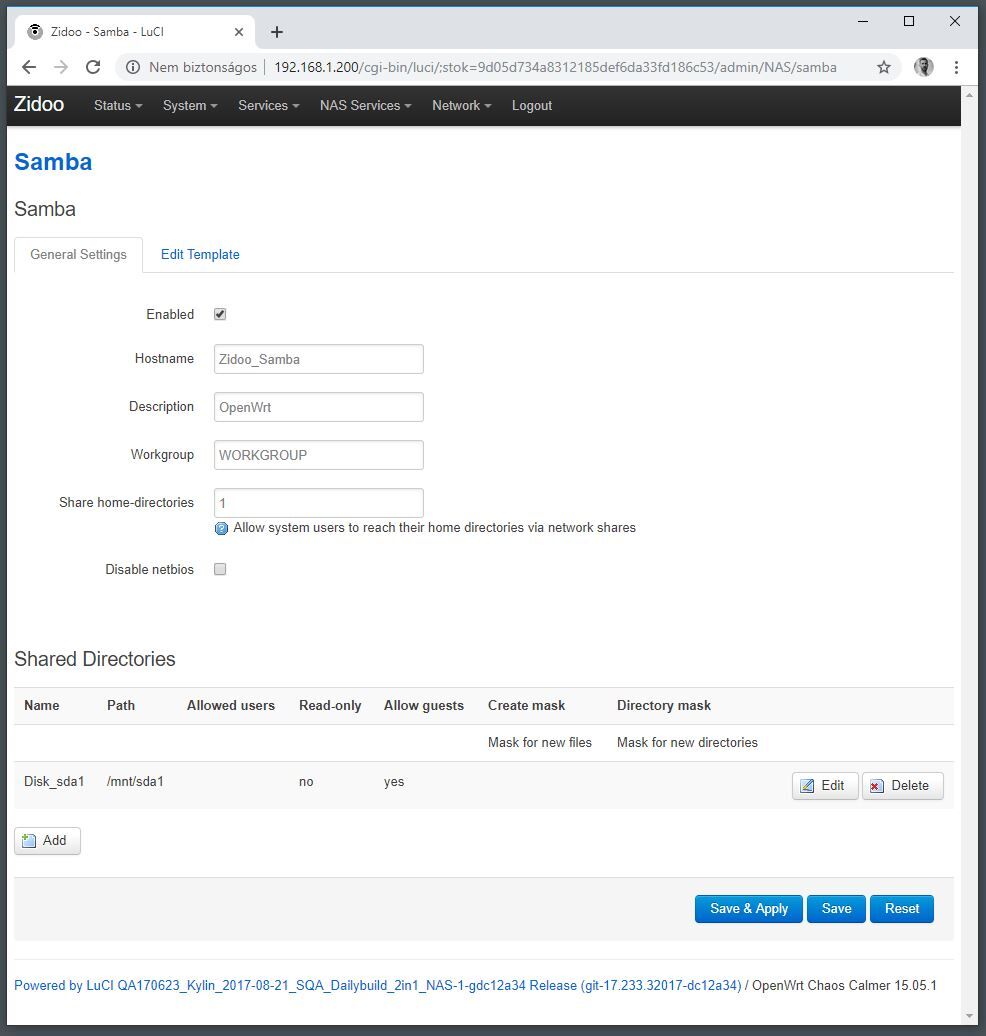Select the General Settings tab

[78, 254]
